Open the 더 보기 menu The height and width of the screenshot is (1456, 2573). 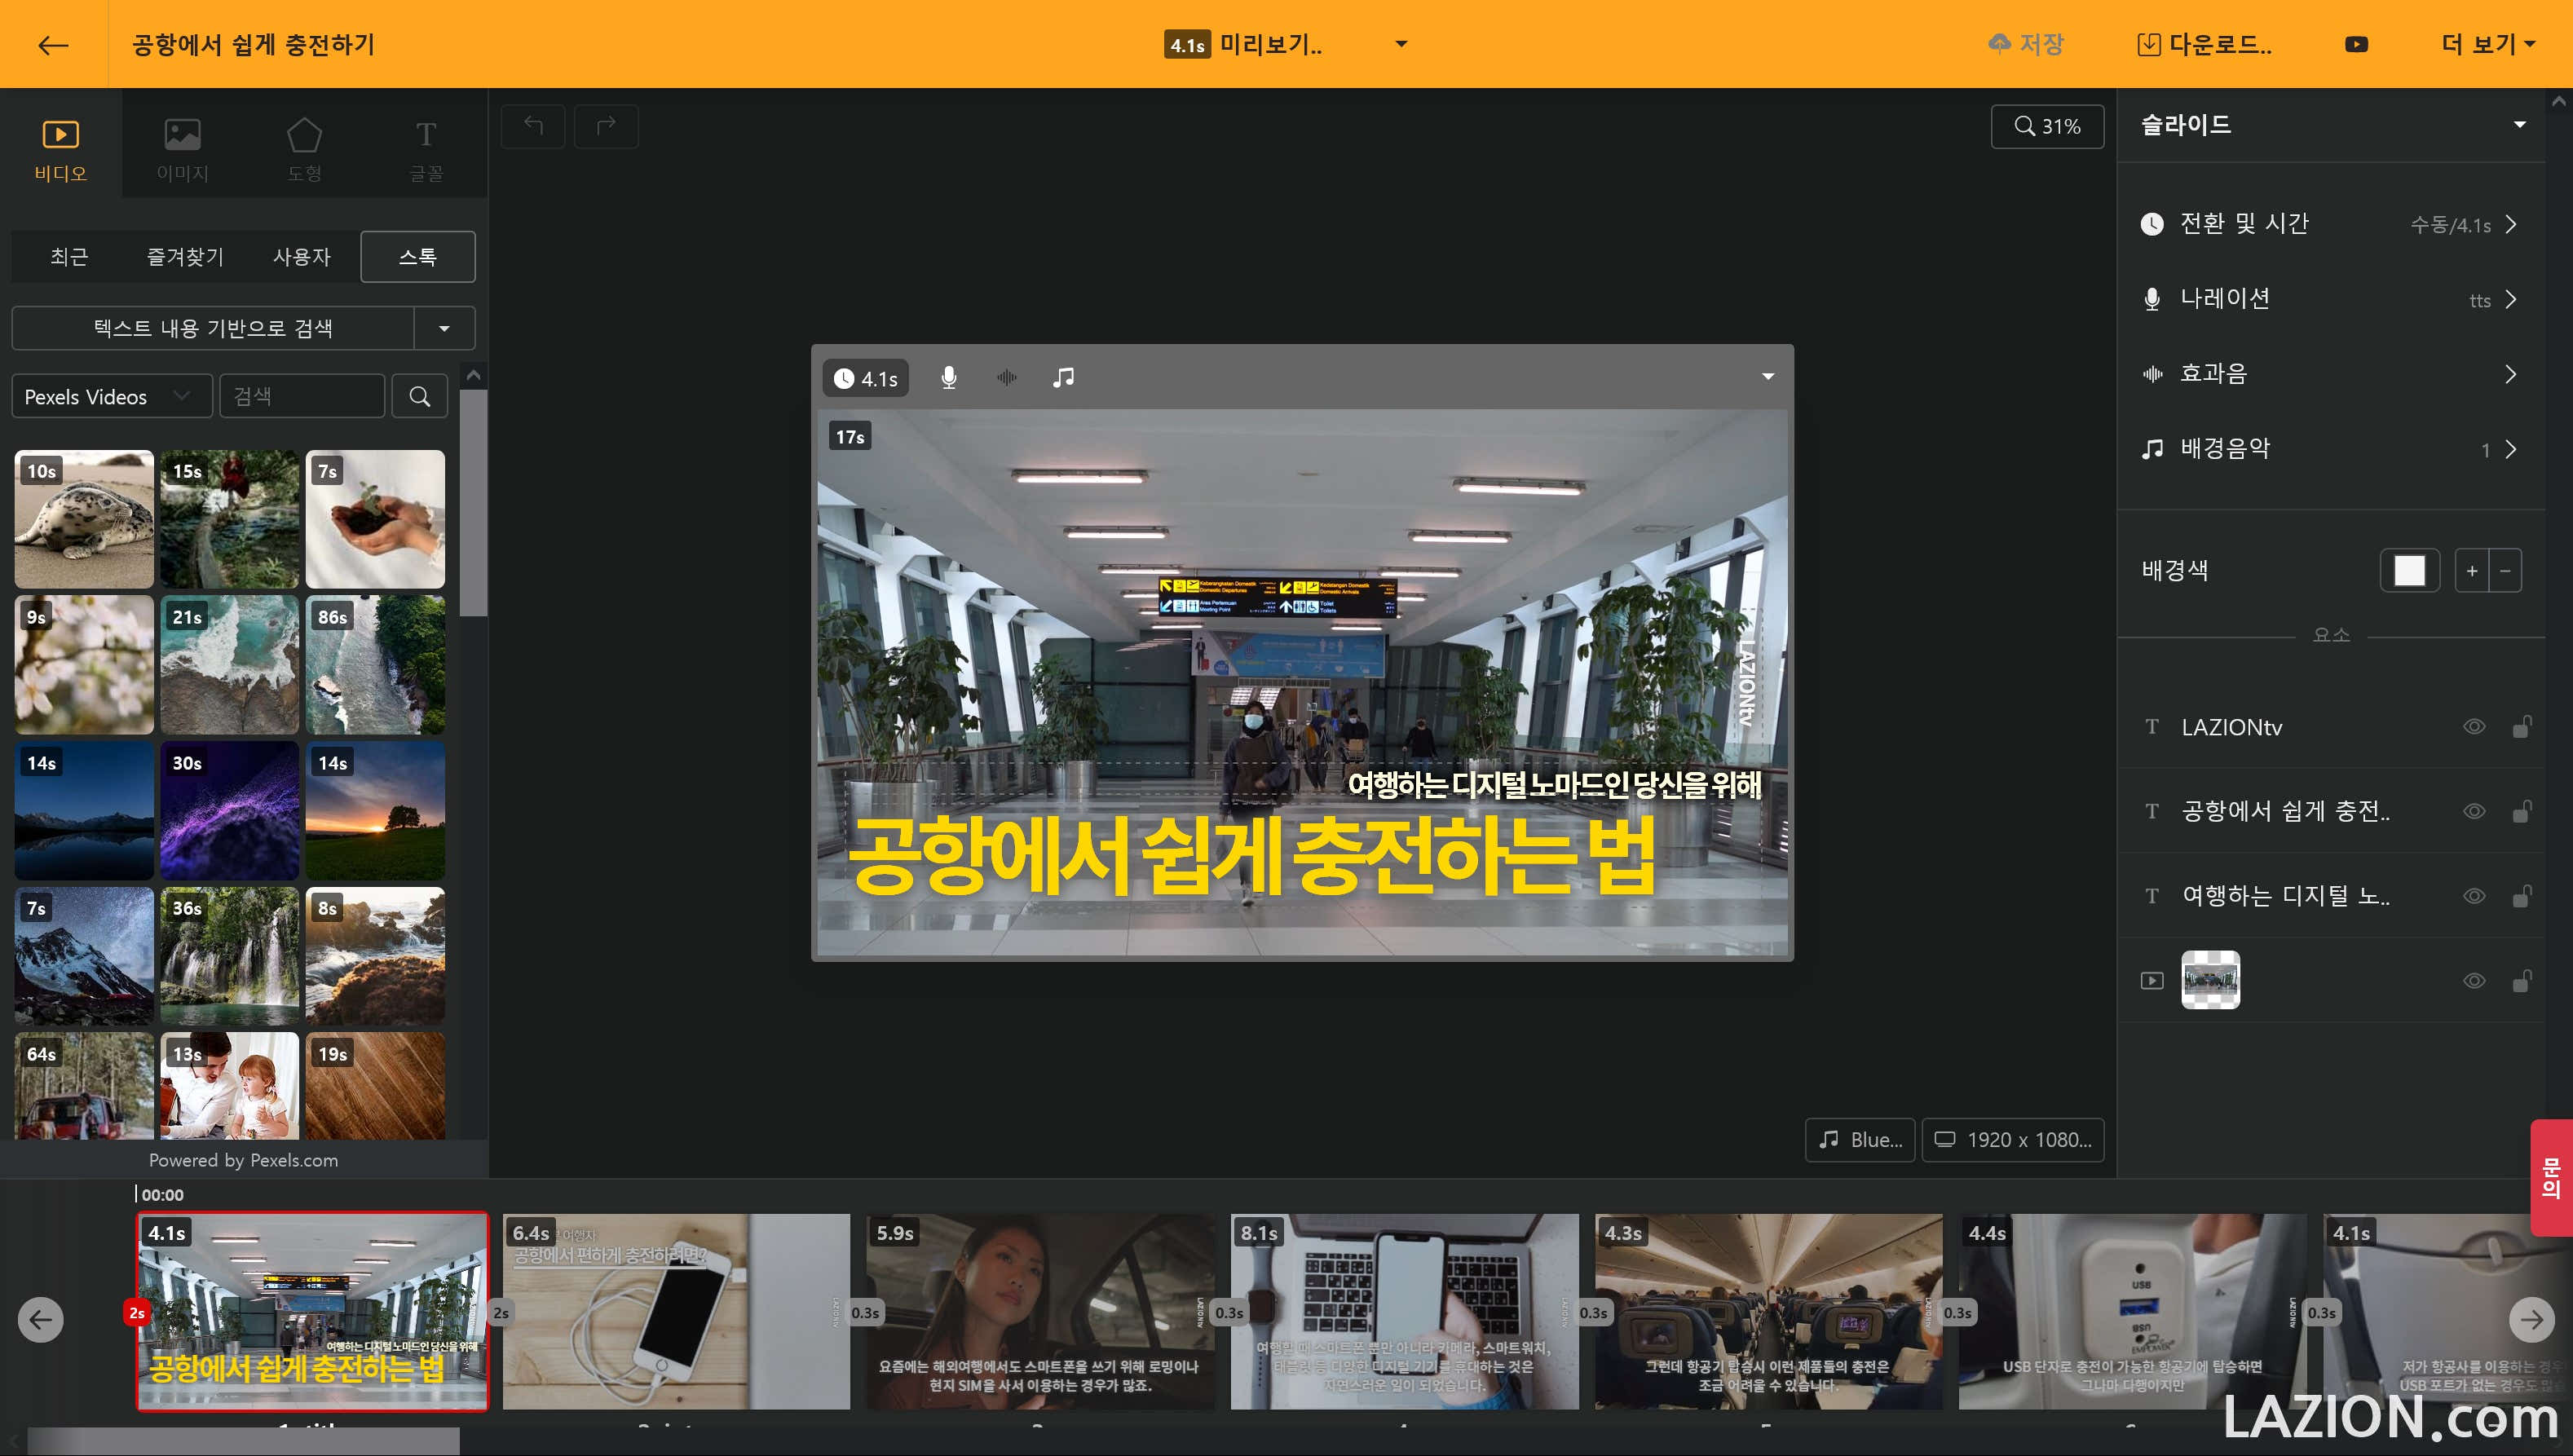coord(2488,44)
